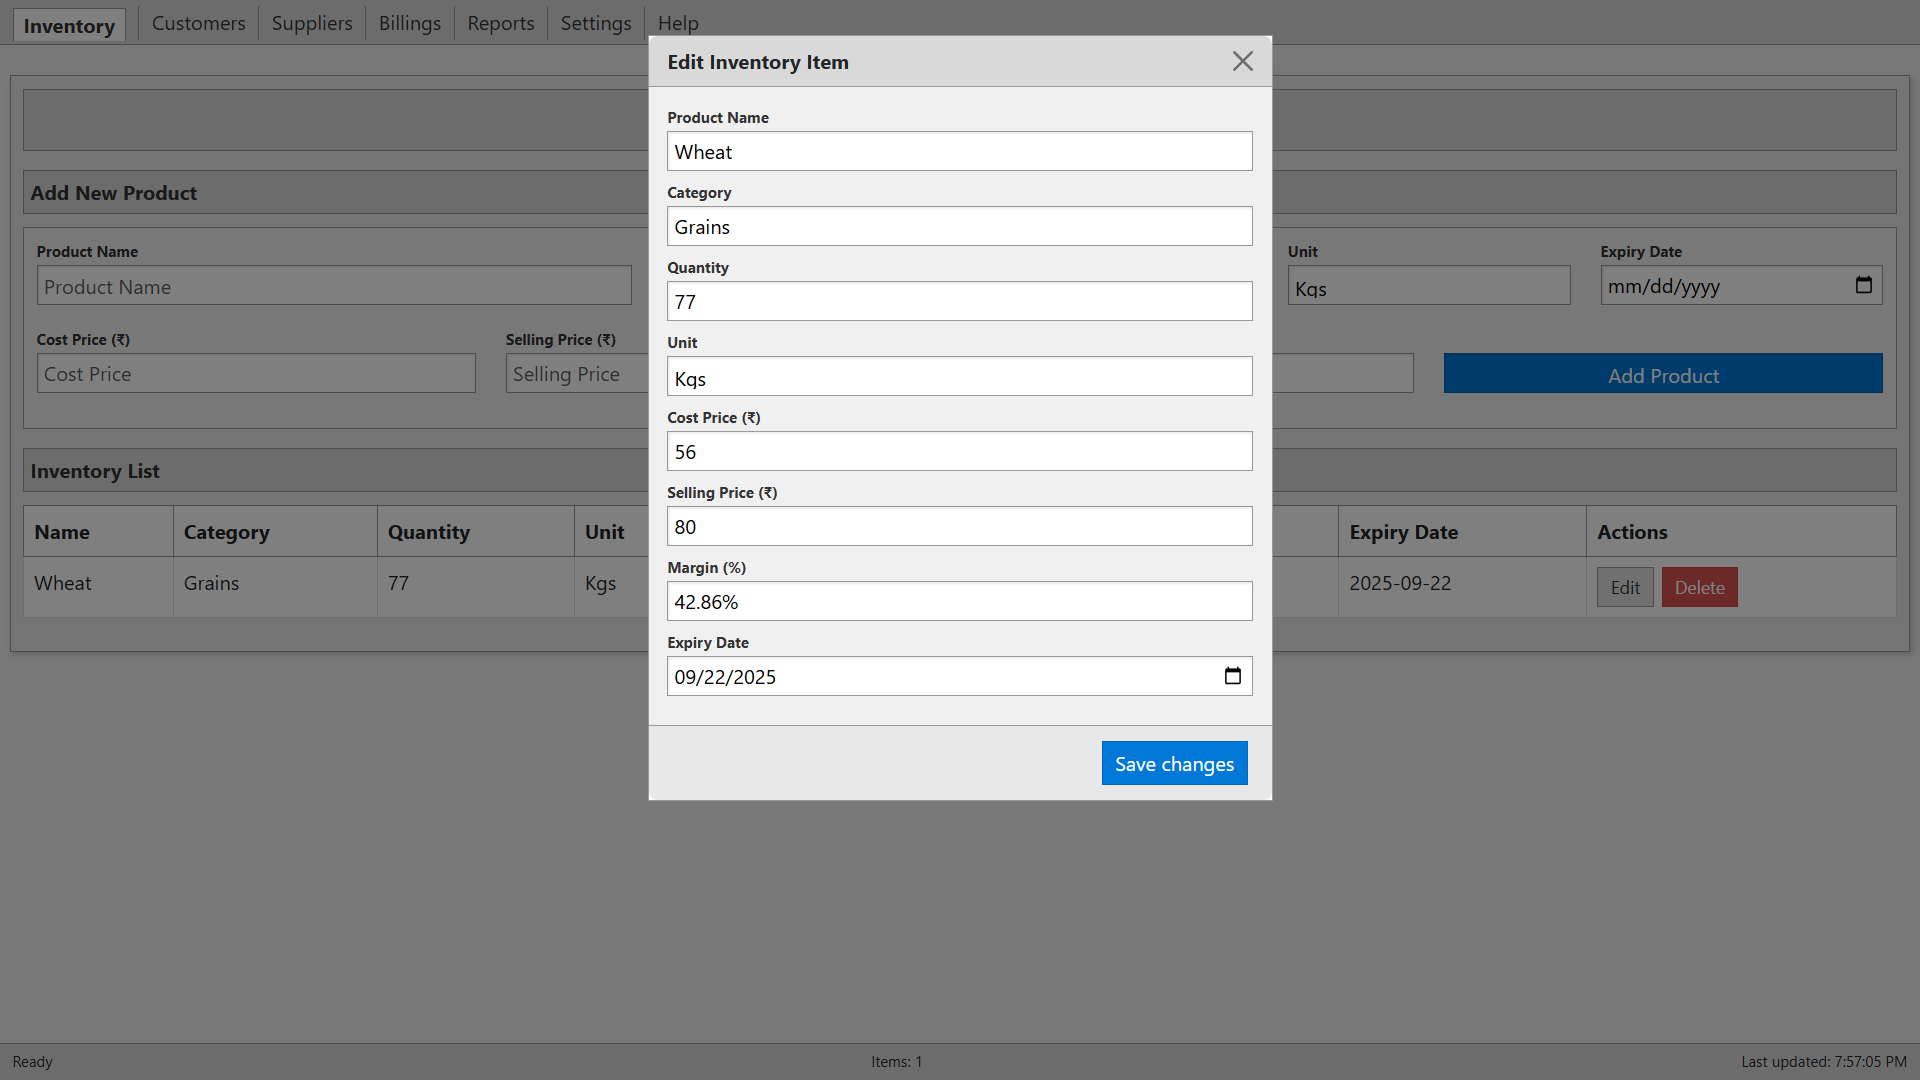
Task: Switch to the Customers tab
Action: 198,23
